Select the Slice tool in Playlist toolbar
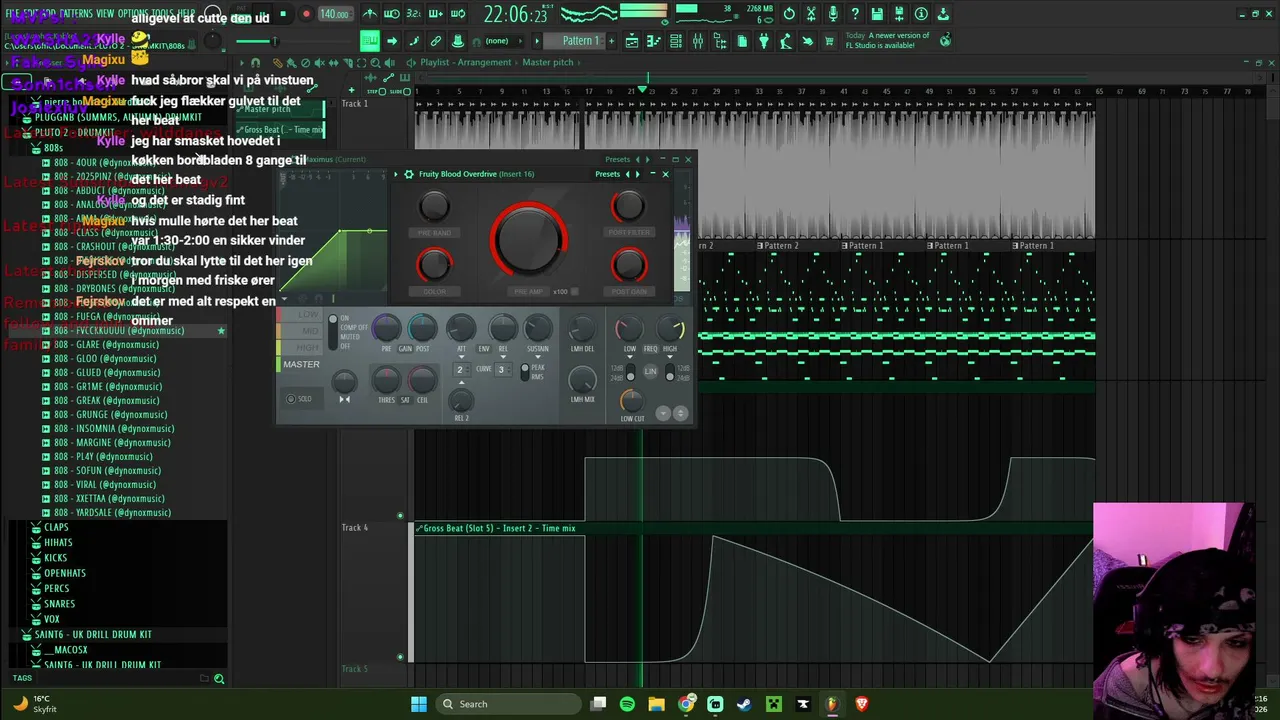The height and width of the screenshot is (720, 1280). tap(347, 63)
